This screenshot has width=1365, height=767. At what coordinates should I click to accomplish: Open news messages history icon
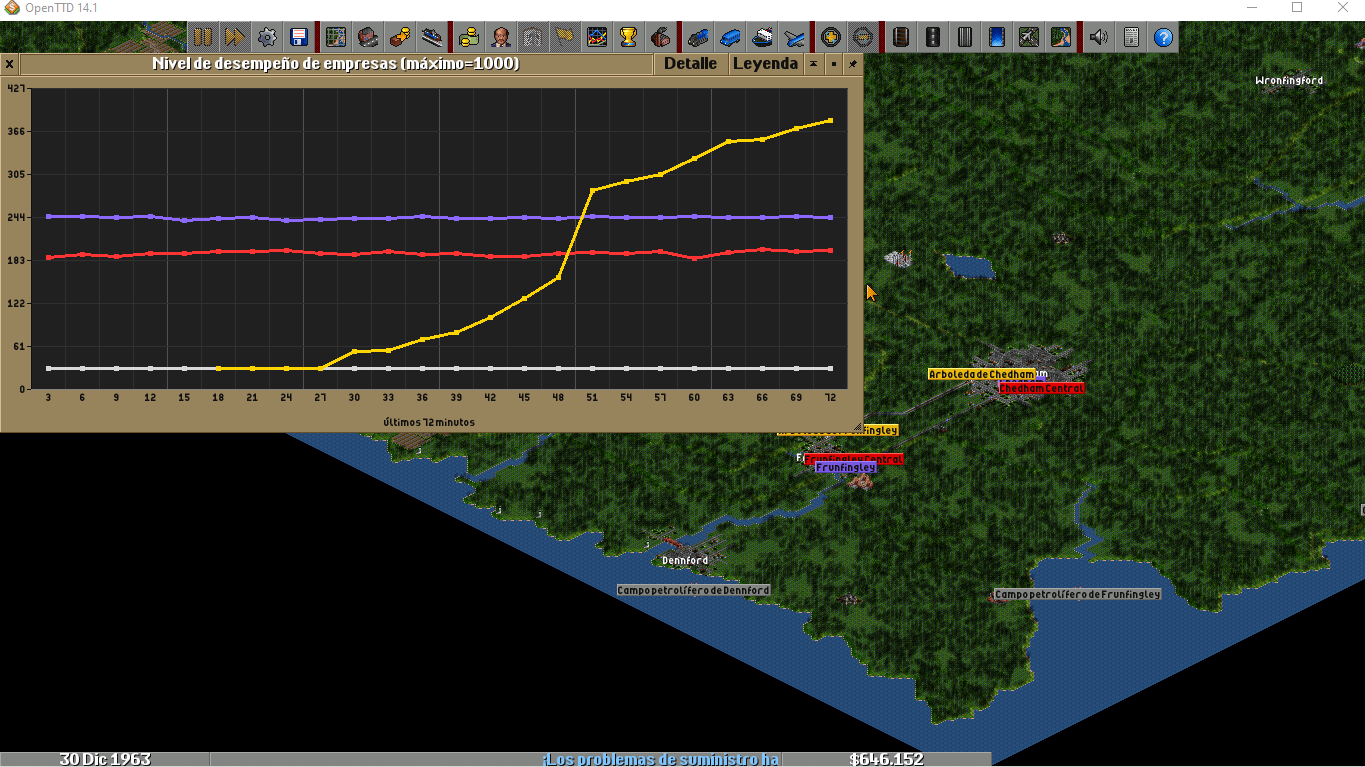1131,38
